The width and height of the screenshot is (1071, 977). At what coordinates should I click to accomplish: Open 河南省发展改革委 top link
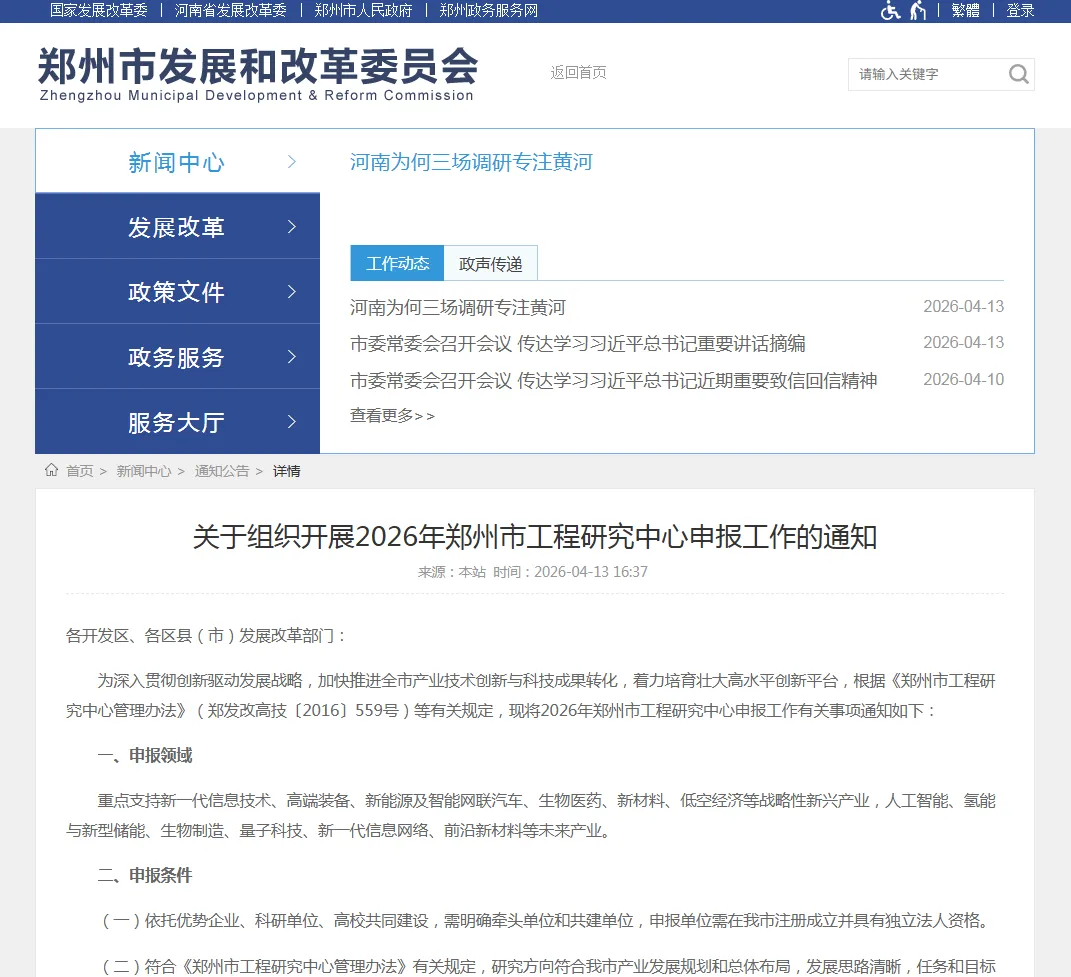click(230, 10)
